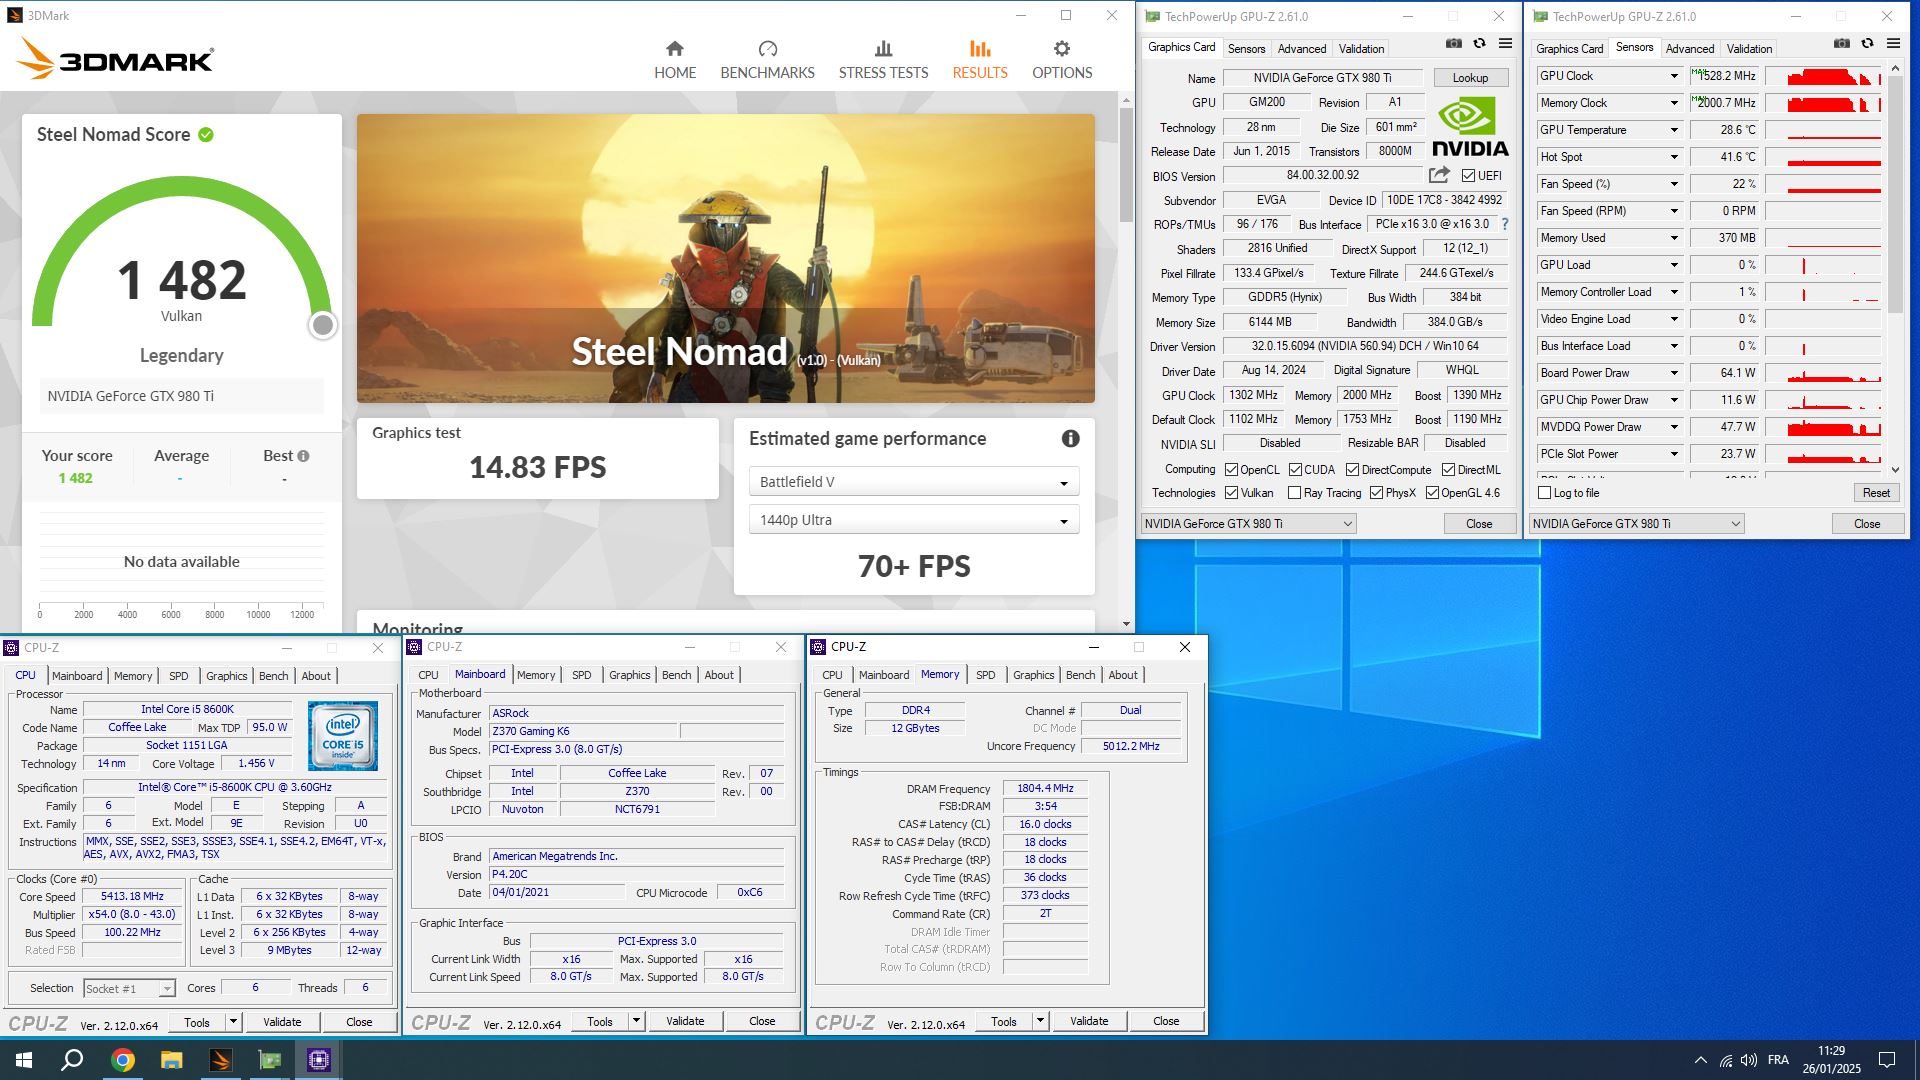Open the Bench tab in CPU-Z Mainboard window

pyautogui.click(x=676, y=675)
